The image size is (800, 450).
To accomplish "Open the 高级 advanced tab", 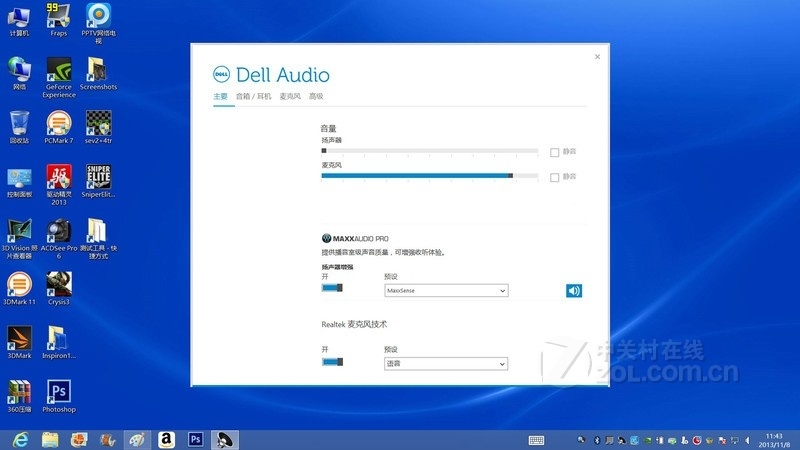I will pos(316,97).
